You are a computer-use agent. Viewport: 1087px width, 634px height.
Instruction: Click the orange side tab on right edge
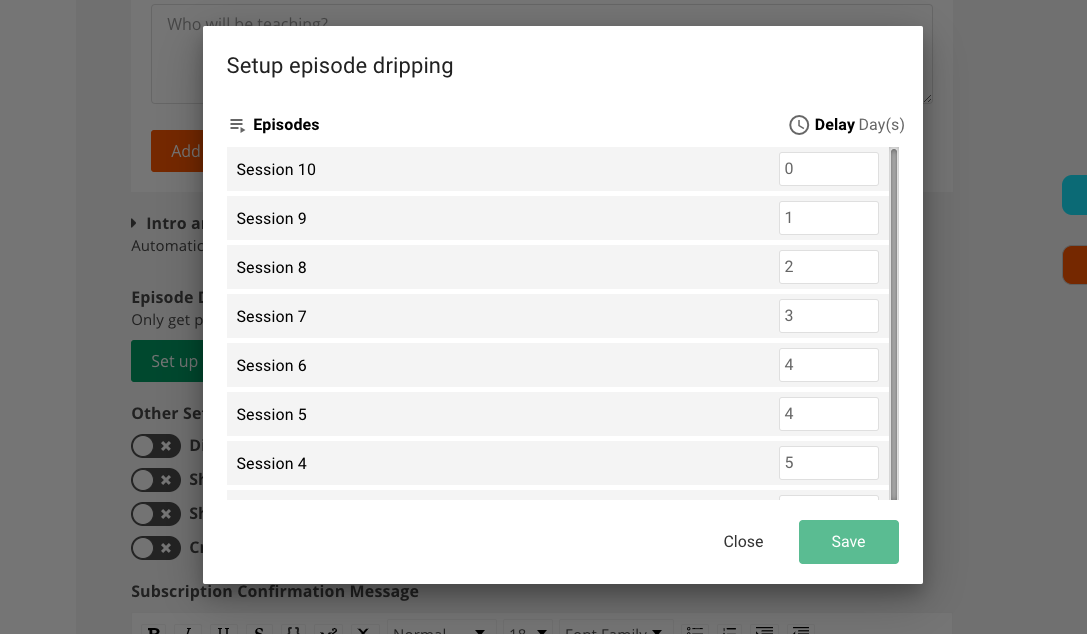(x=1075, y=265)
